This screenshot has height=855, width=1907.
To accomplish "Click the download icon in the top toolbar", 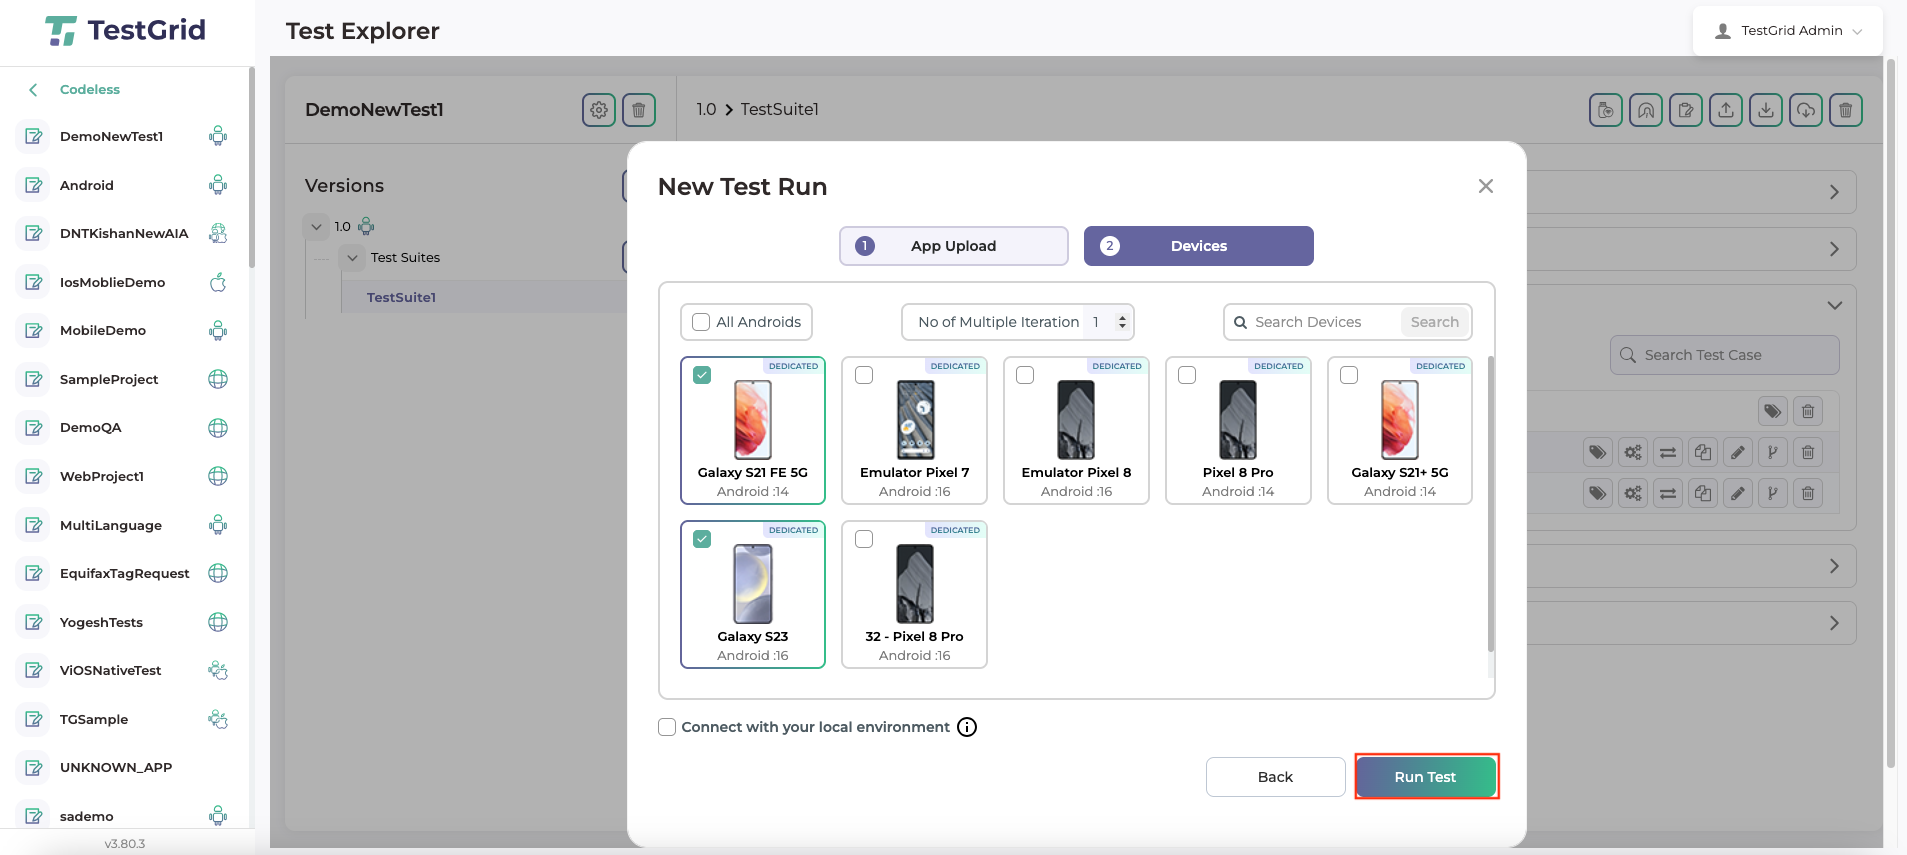I will [x=1766, y=110].
